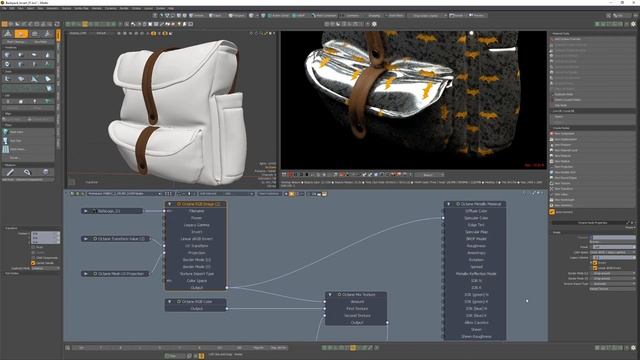Collapse the Octane Mix Texture node triangle
640x360 pixels.
[330, 294]
